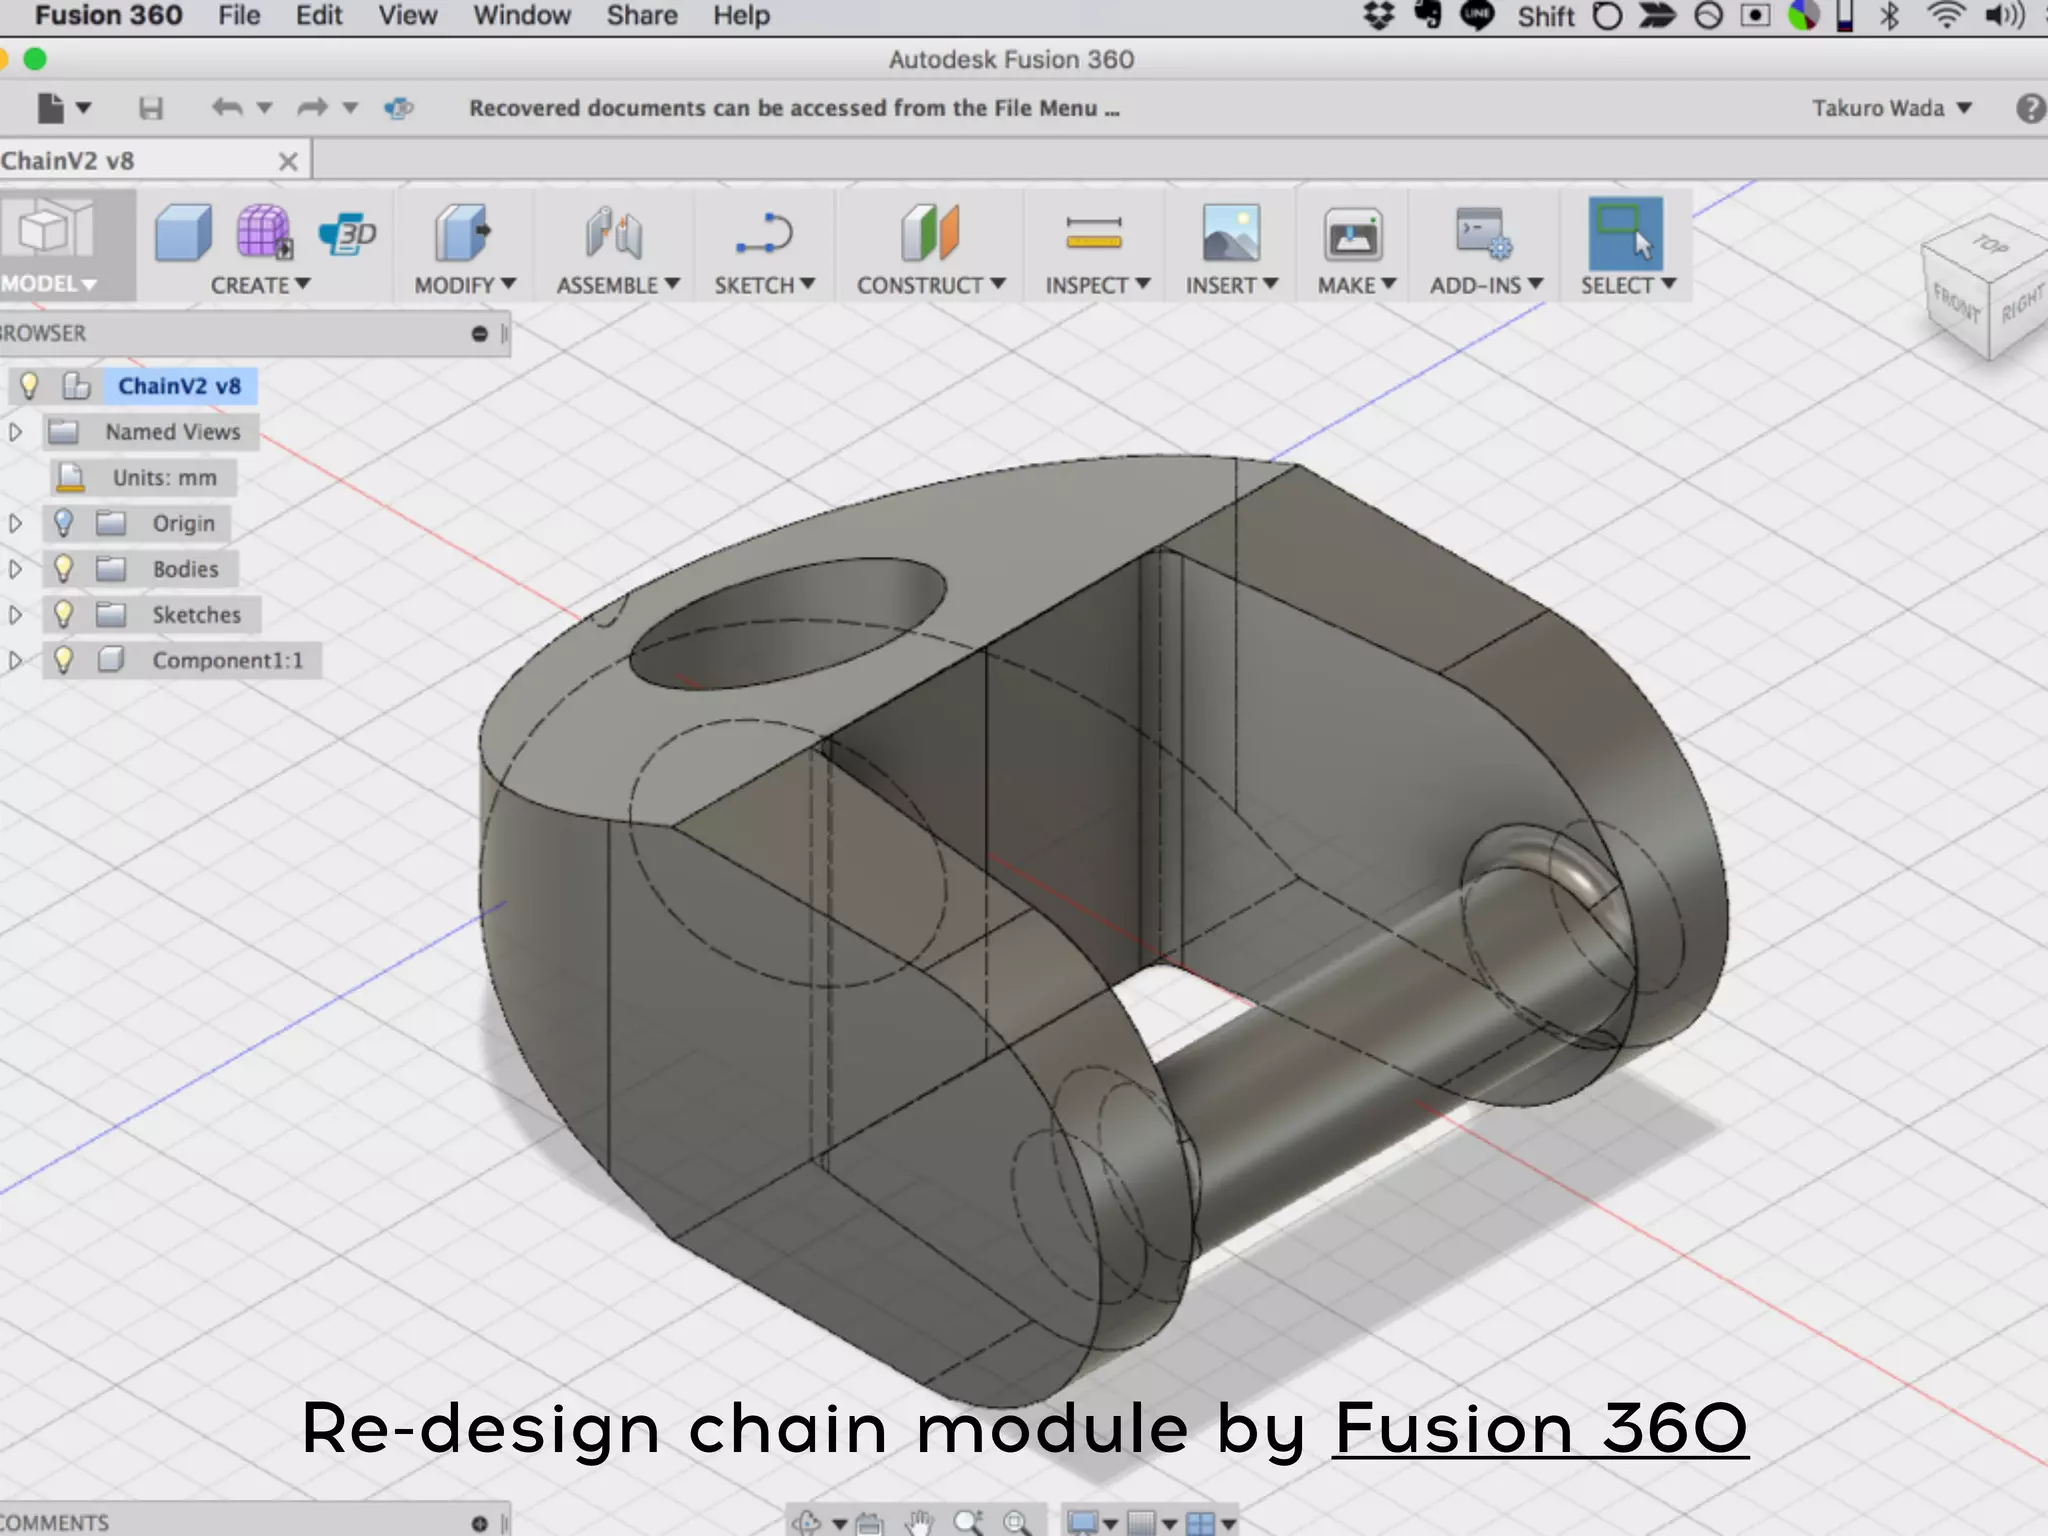
Task: Click the Inspect measure icon
Action: (1094, 233)
